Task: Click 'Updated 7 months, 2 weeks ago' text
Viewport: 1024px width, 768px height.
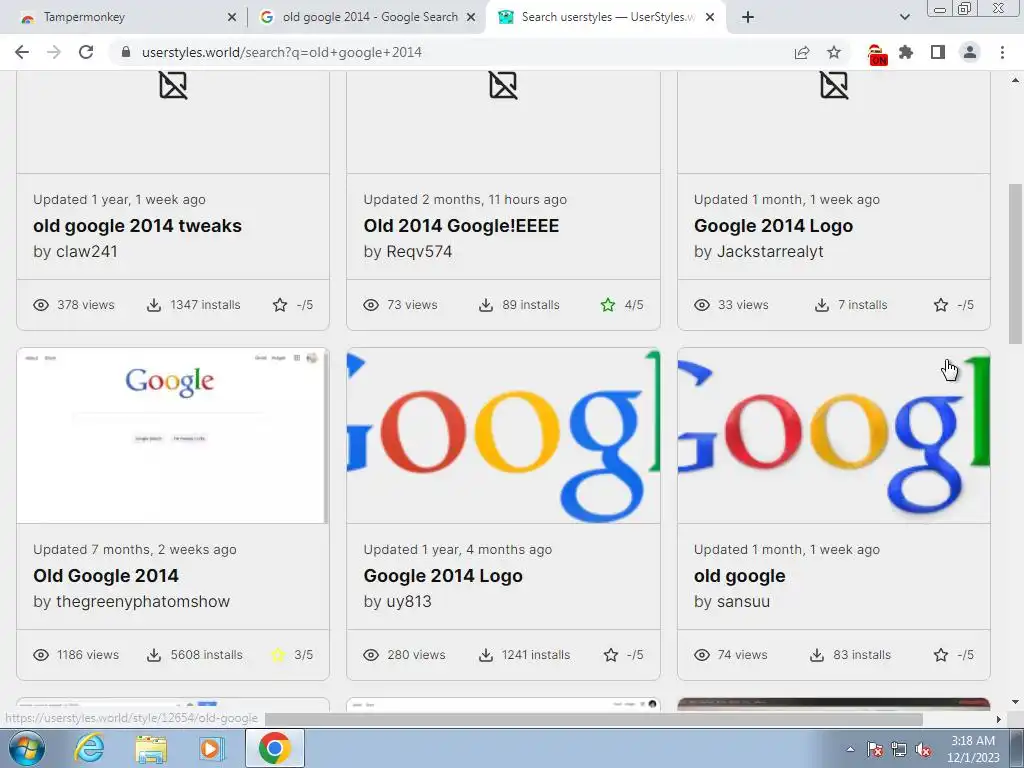Action: tap(135, 550)
